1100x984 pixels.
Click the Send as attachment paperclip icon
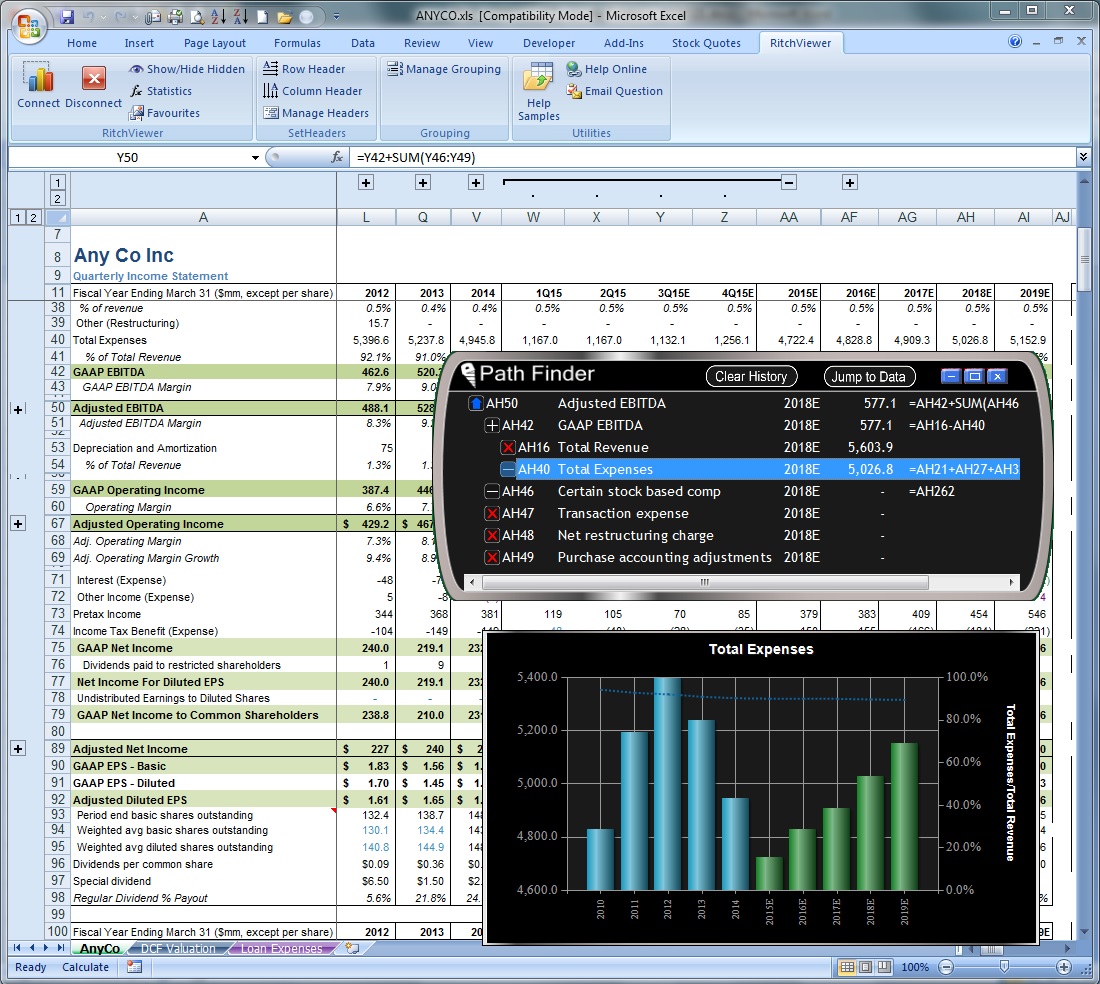pos(152,17)
